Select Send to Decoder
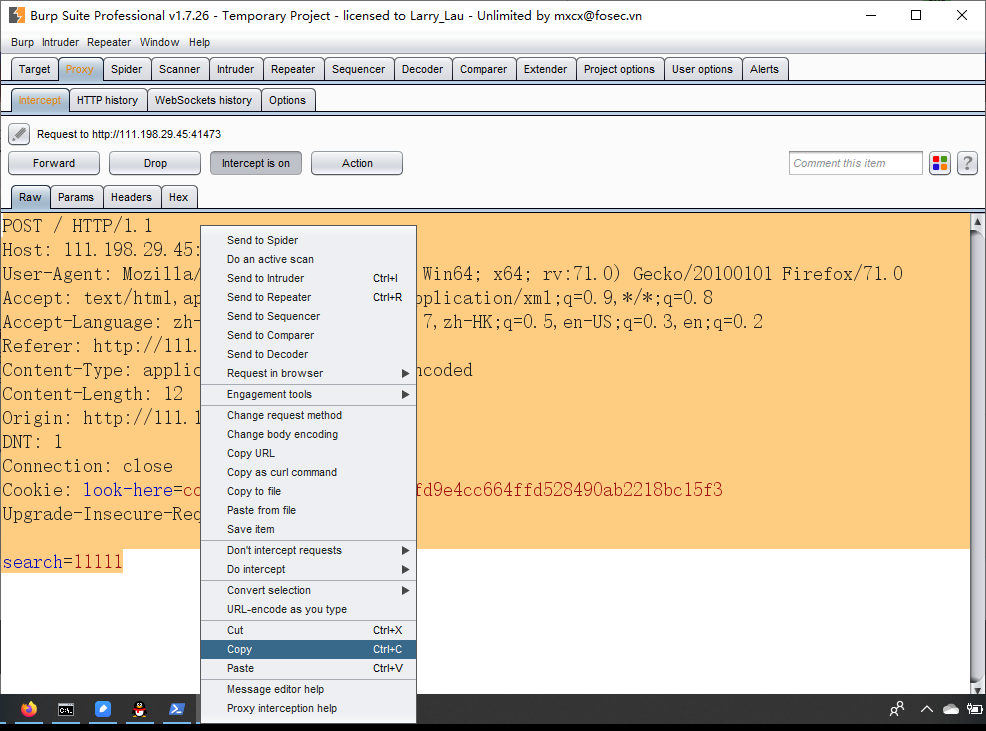Image resolution: width=986 pixels, height=731 pixels. point(308,354)
